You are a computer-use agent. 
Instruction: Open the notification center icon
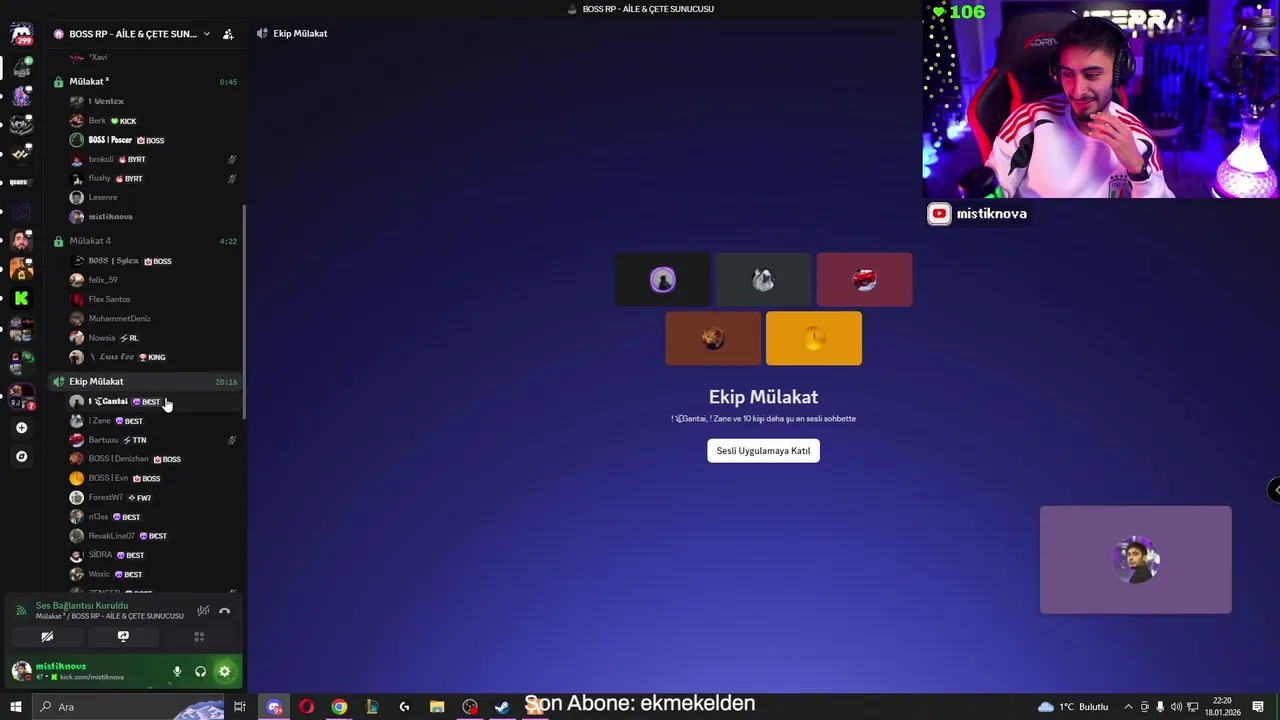(x=1257, y=707)
